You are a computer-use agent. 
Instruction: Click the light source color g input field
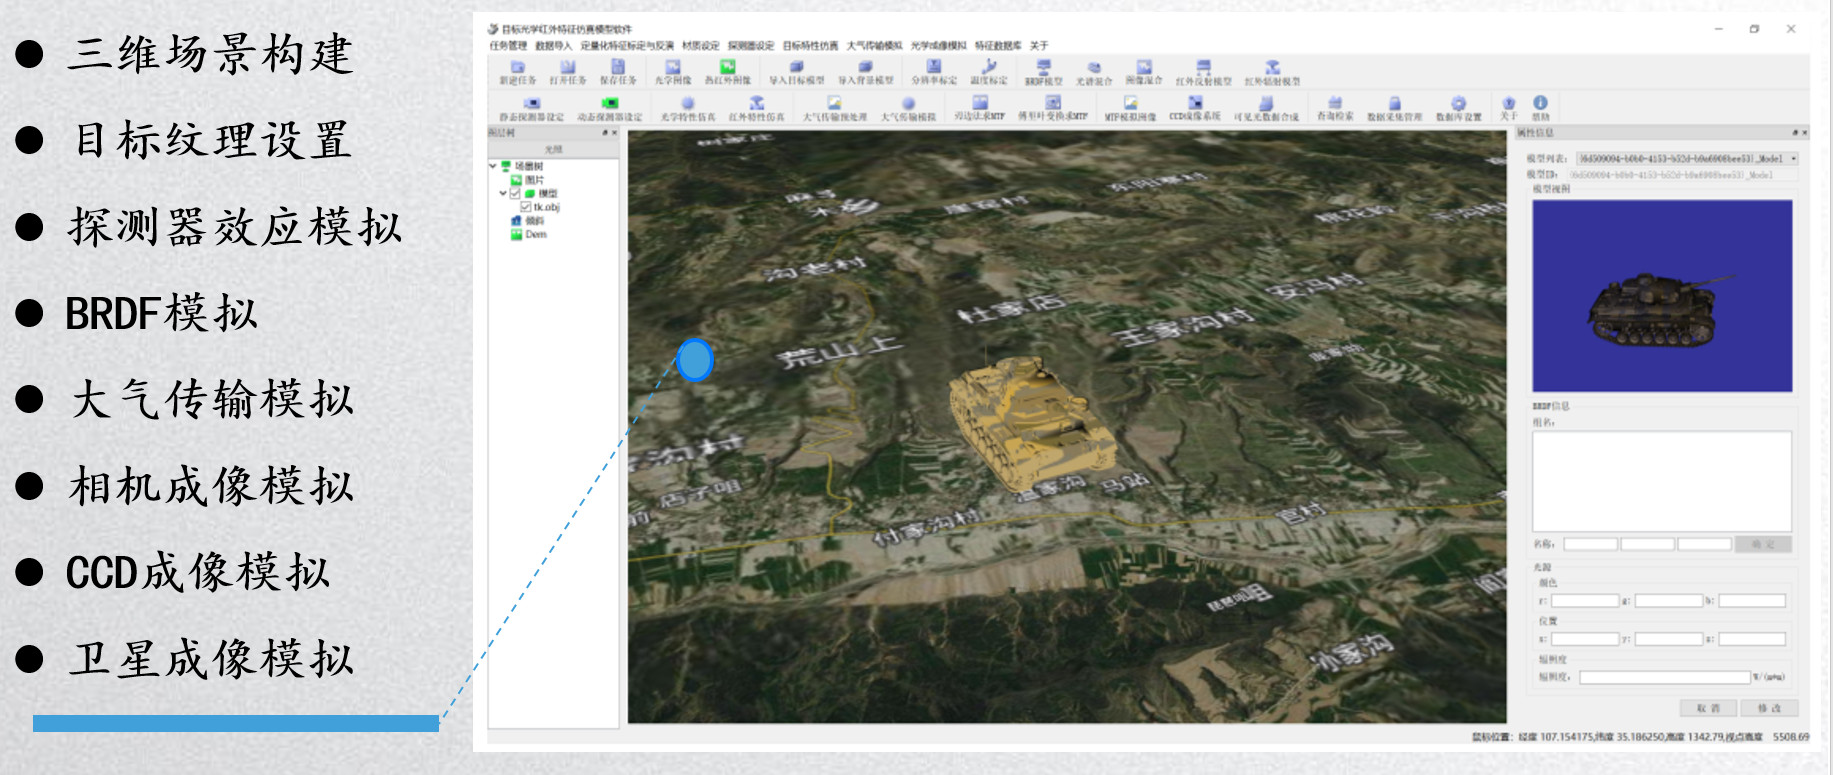[1669, 601]
